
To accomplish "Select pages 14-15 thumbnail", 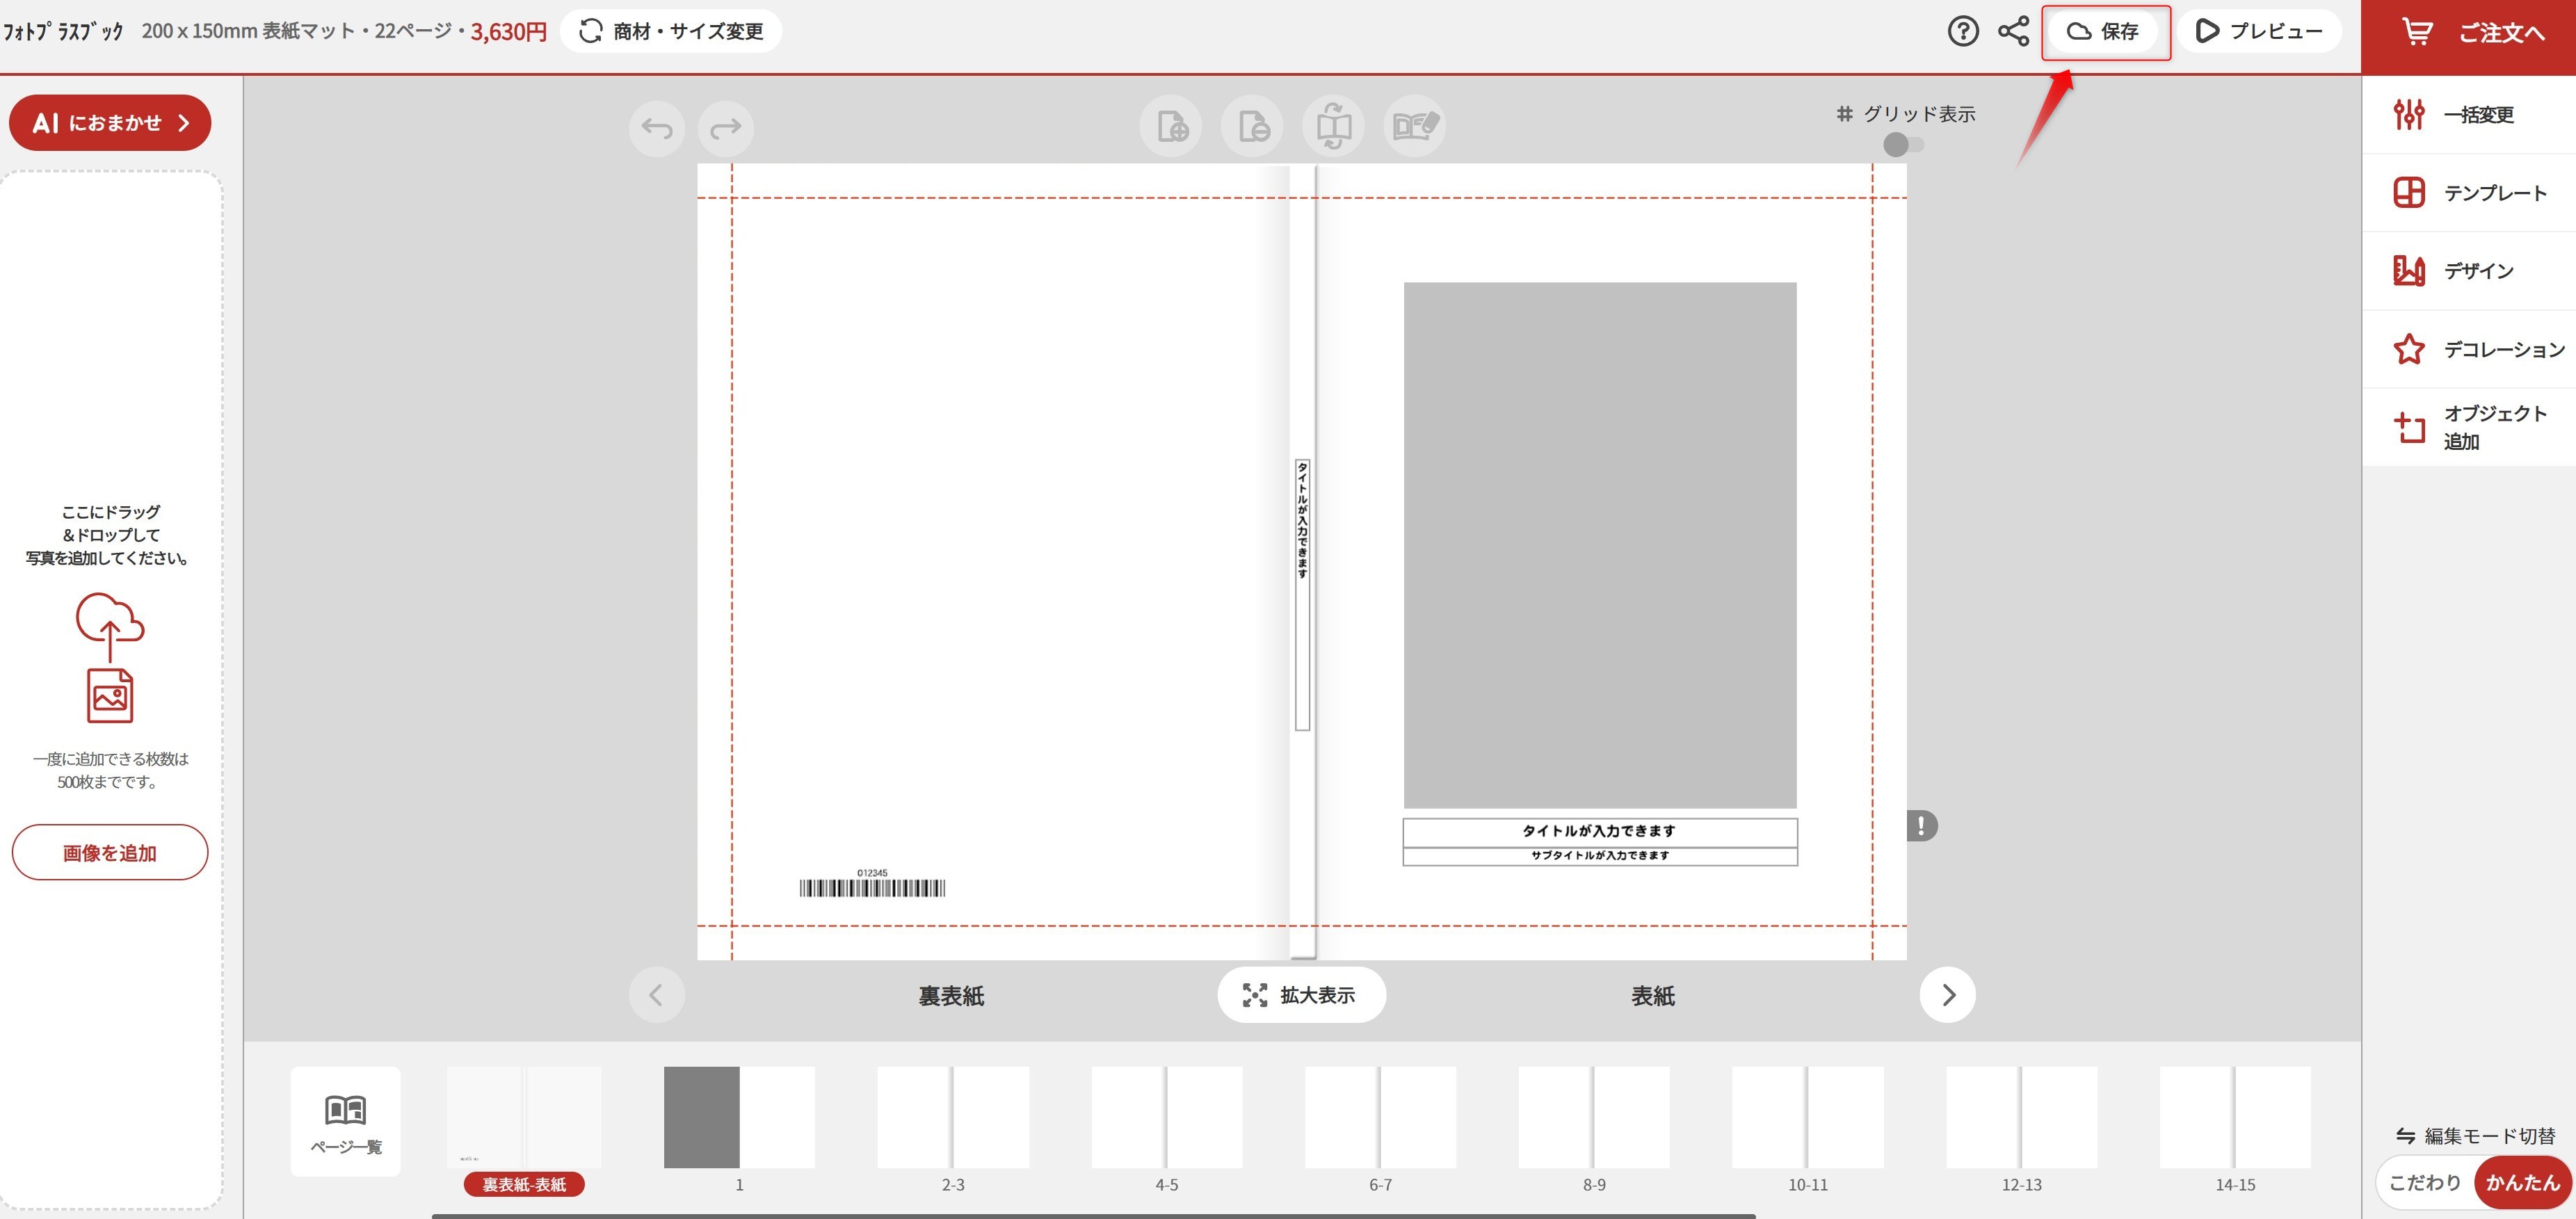I will click(2235, 1117).
